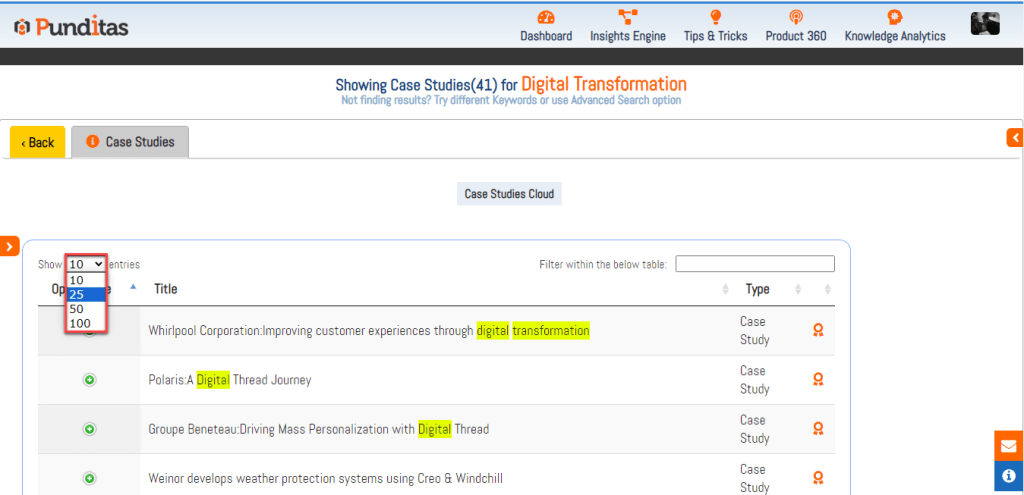Click the Case Studies Cloud button
The height and width of the screenshot is (495, 1024).
click(x=509, y=194)
